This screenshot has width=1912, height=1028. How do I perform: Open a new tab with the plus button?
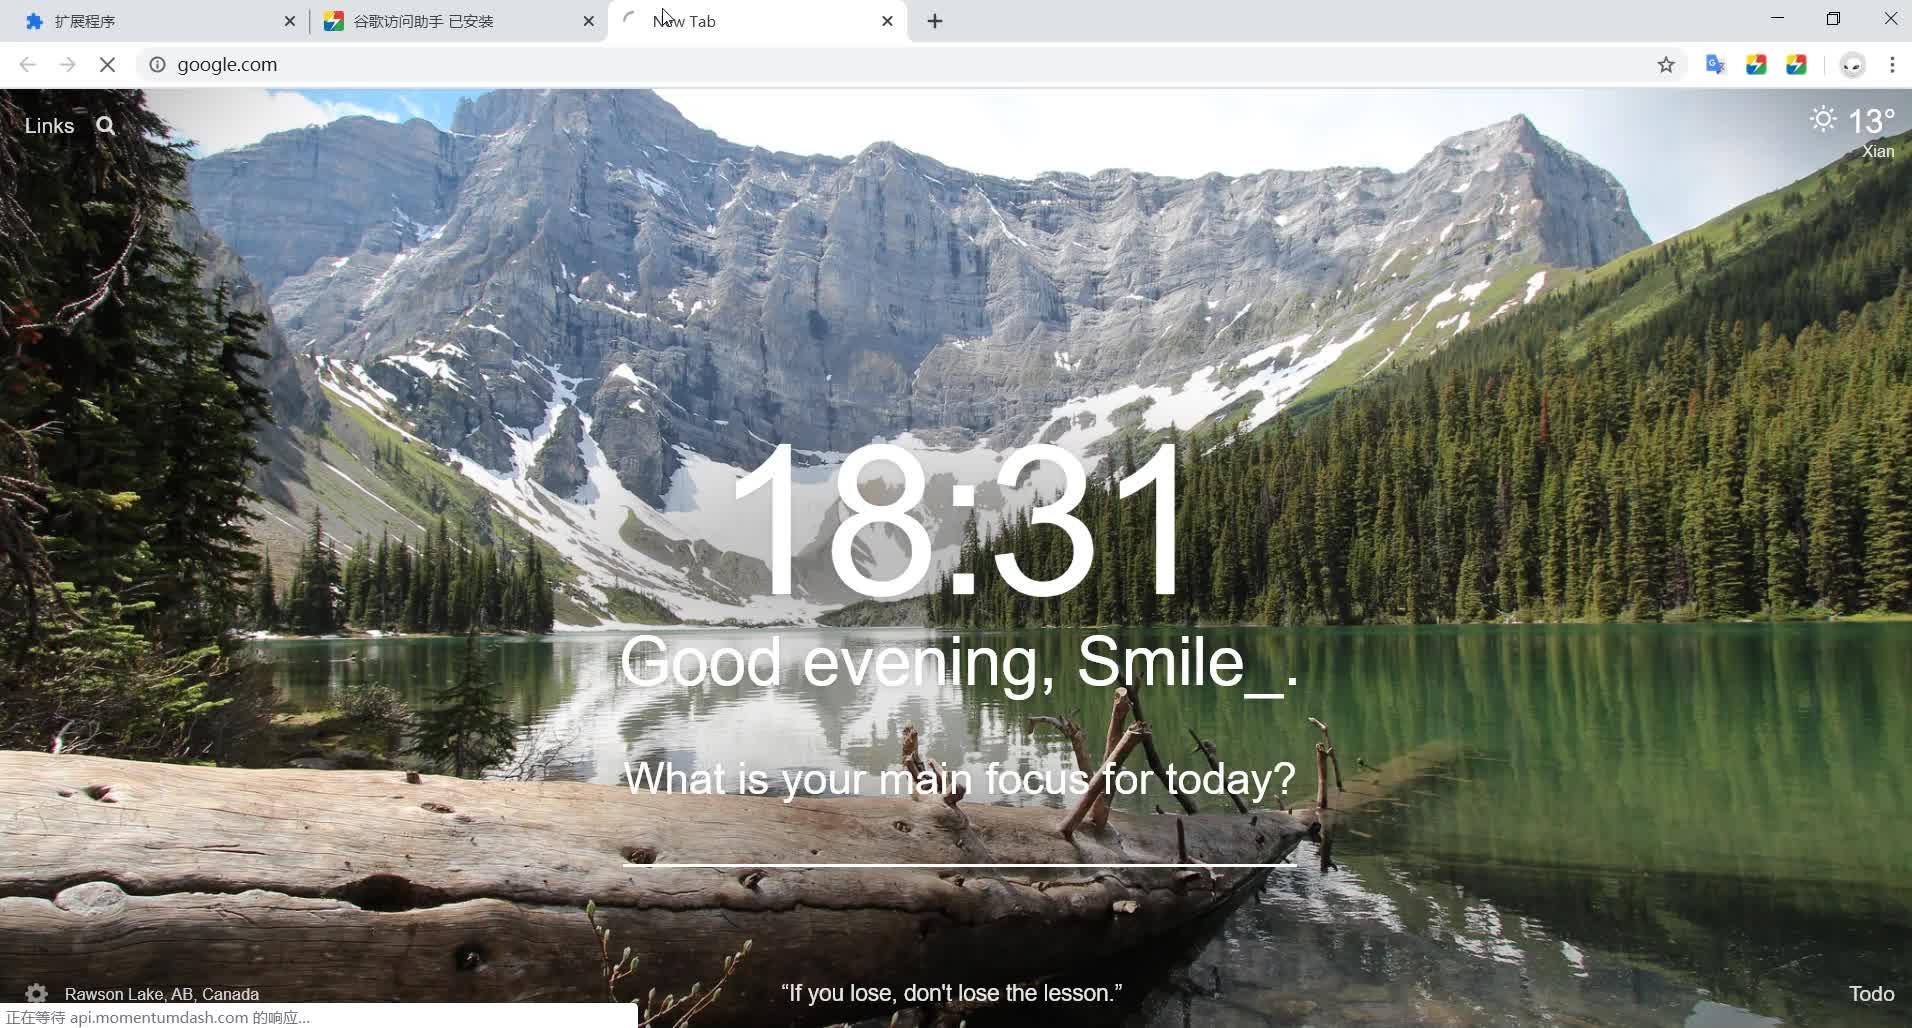[935, 21]
